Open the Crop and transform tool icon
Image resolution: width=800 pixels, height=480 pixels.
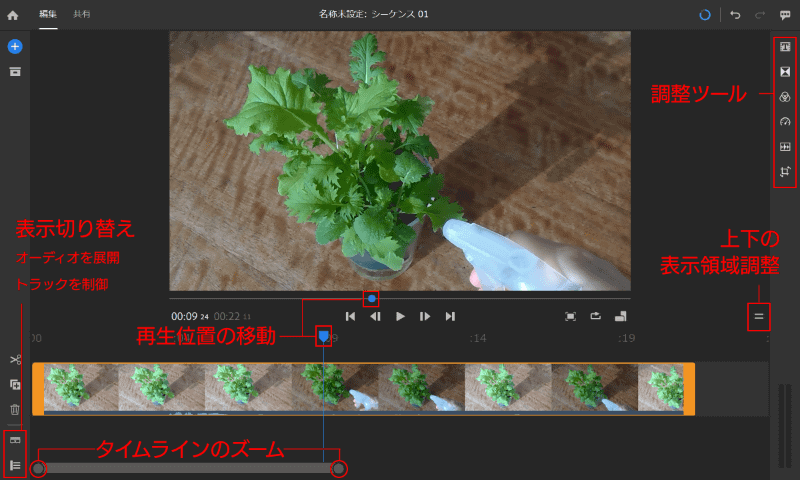pos(785,171)
